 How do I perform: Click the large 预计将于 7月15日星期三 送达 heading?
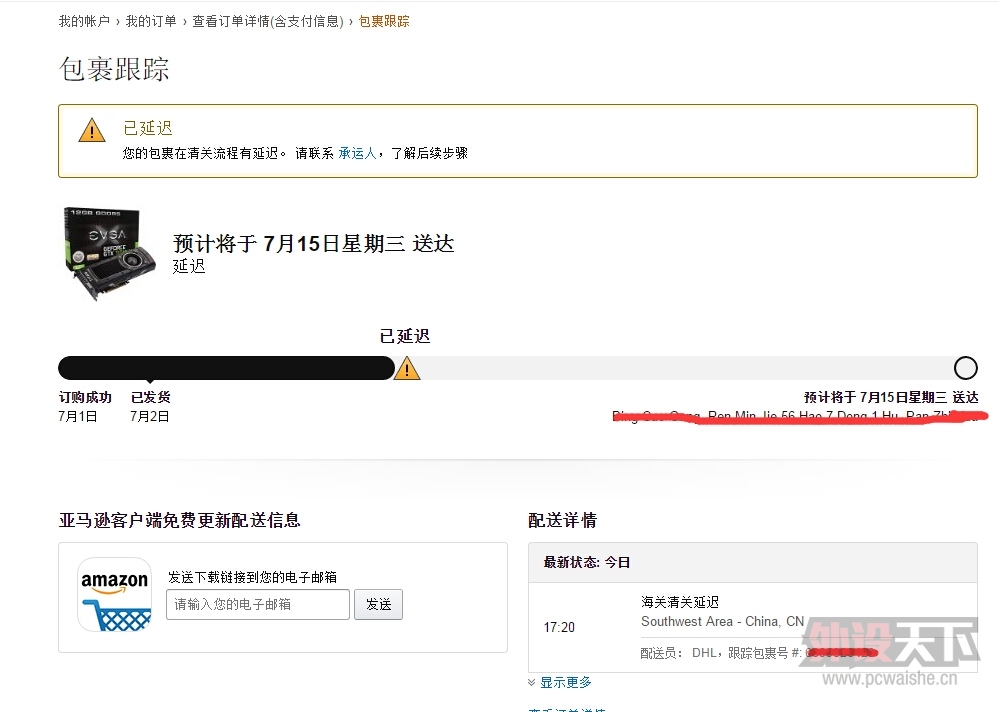pos(313,244)
